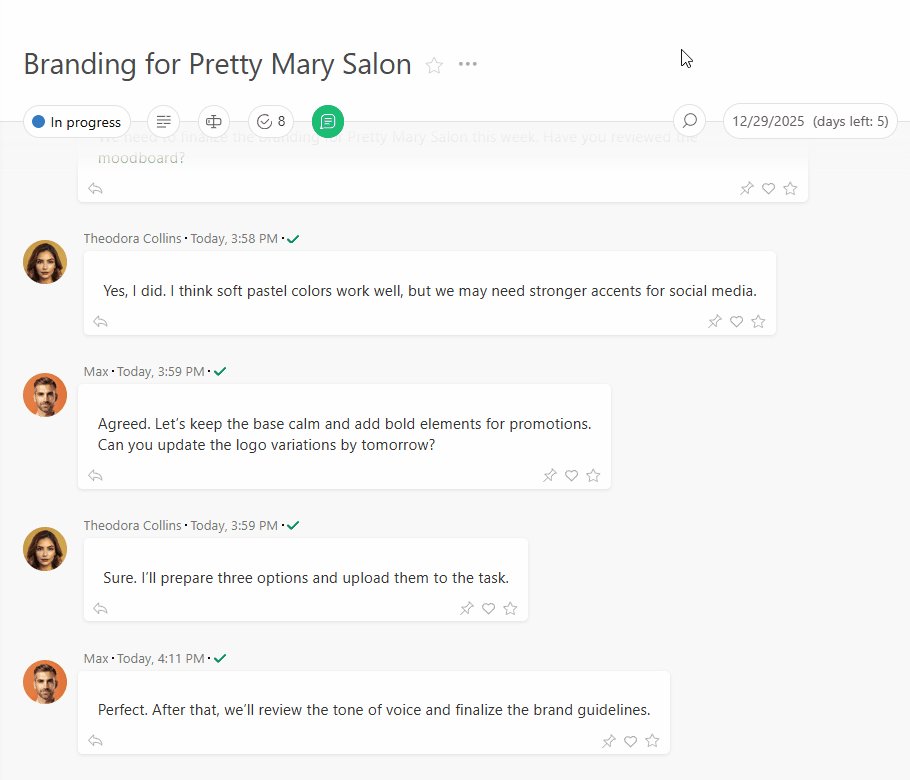Open the 'In progress' status dropdown
Viewport: 910px width, 780px height.
click(x=76, y=121)
